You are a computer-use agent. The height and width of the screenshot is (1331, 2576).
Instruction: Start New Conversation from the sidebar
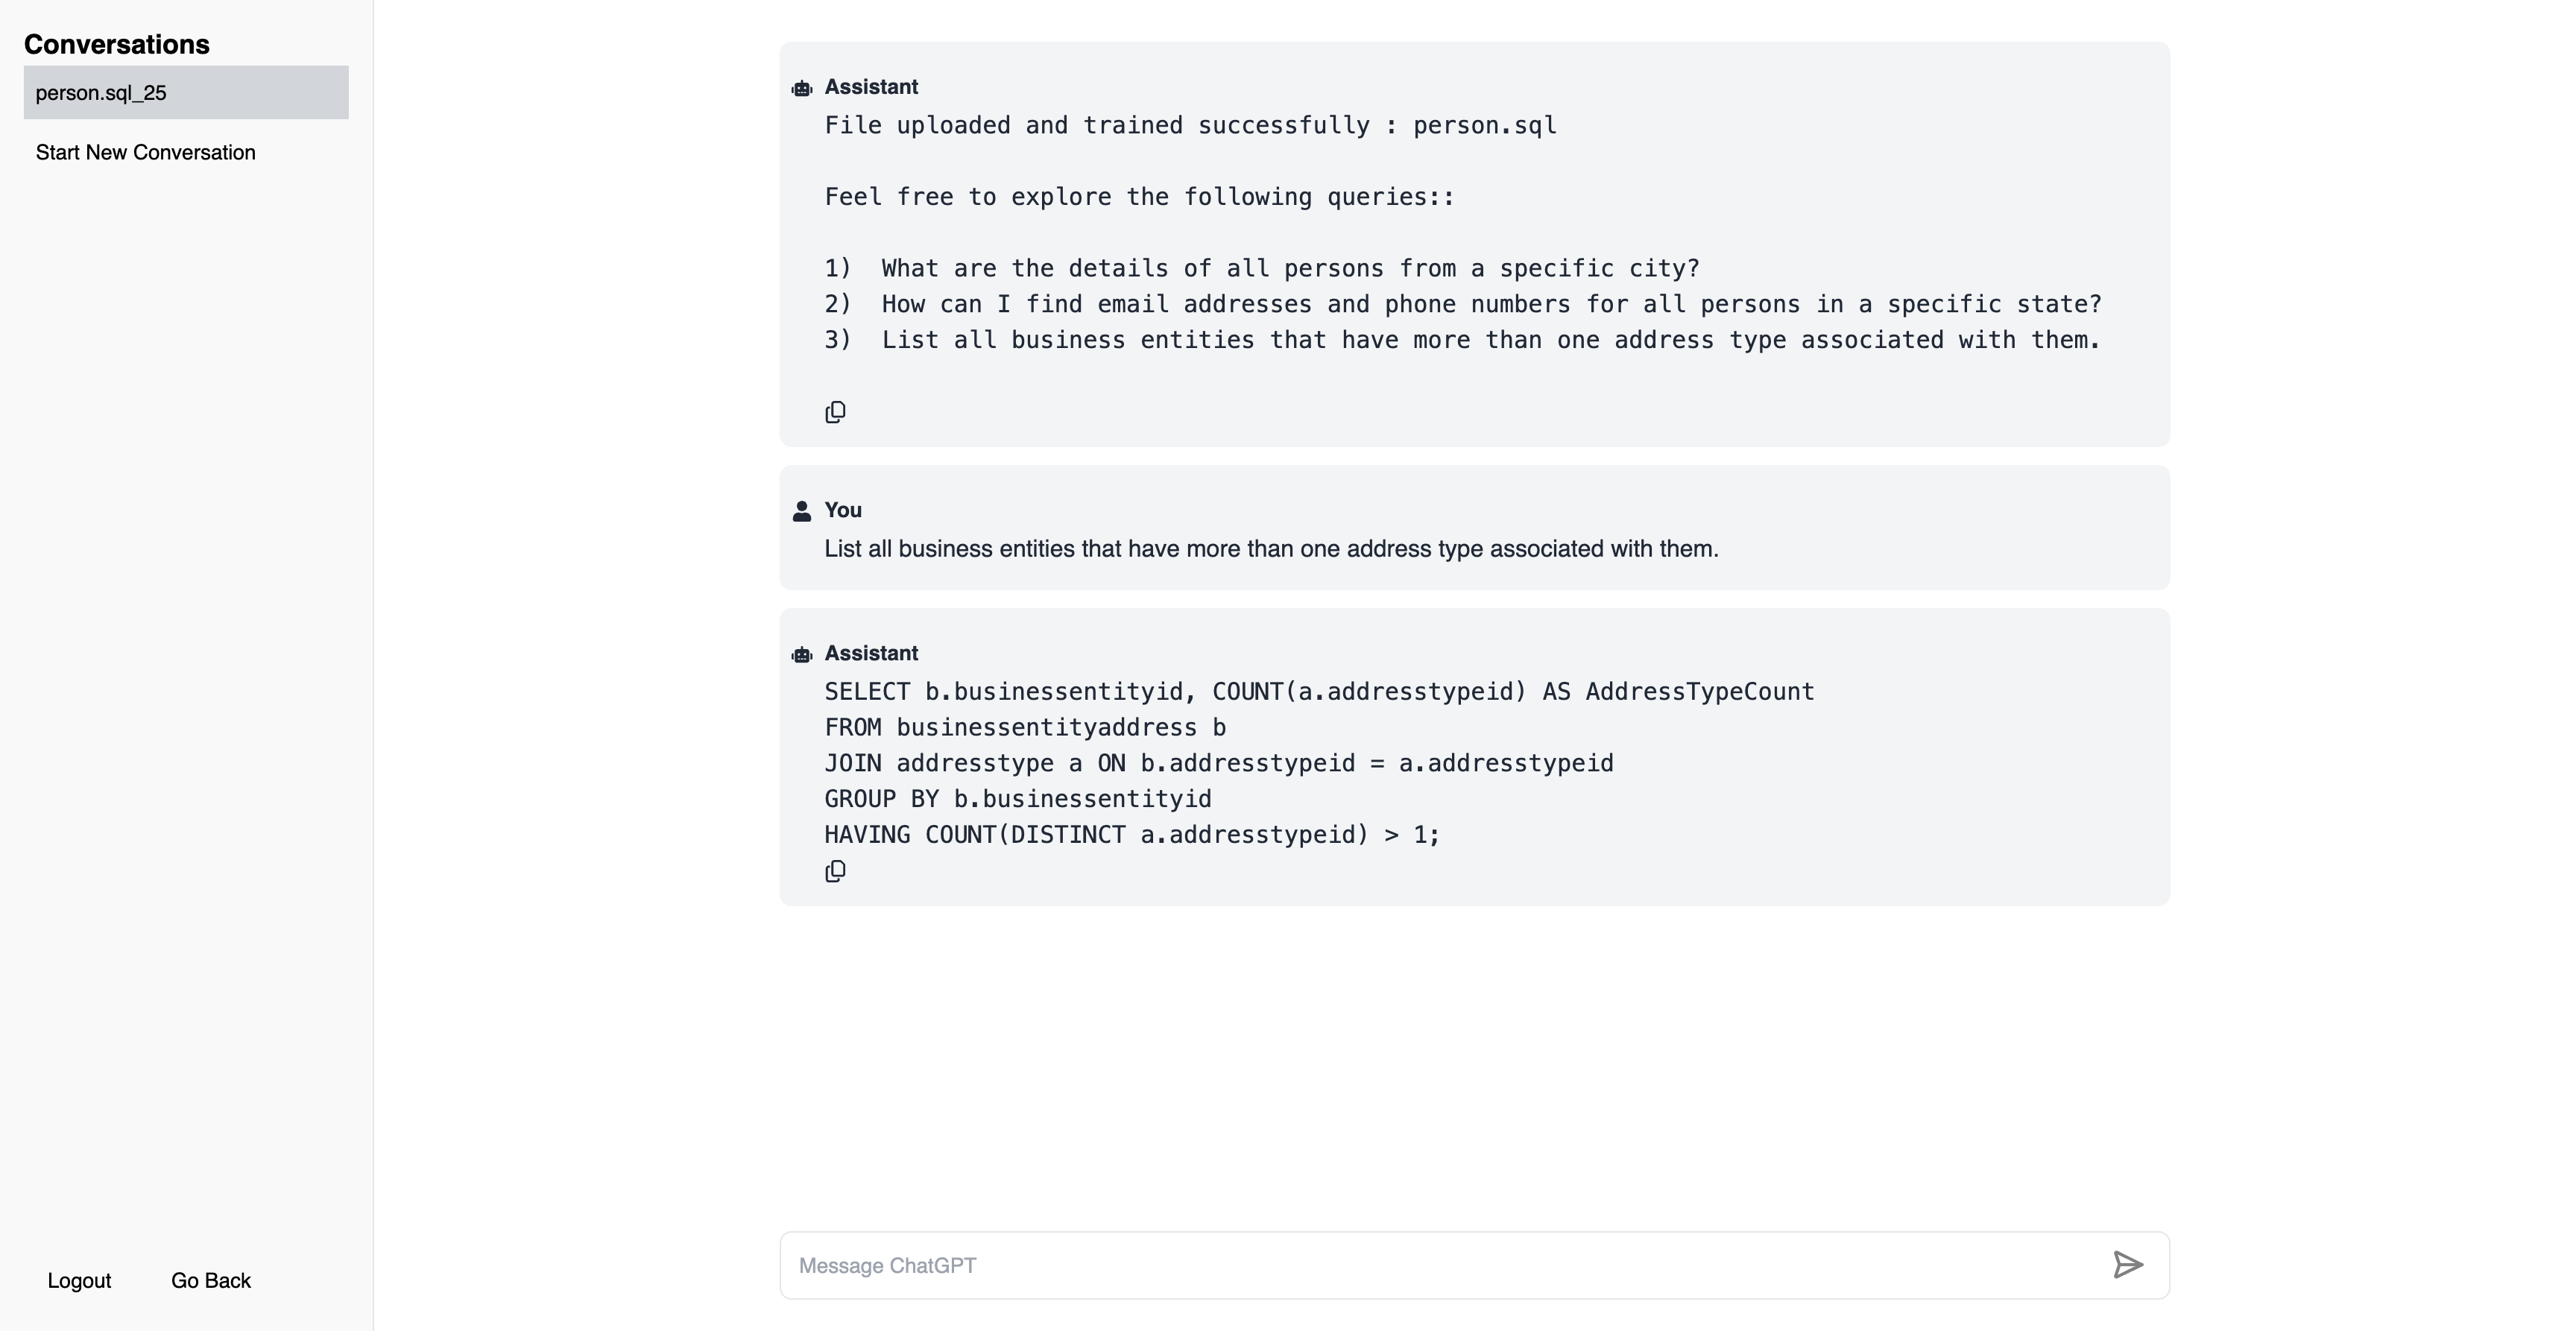pyautogui.click(x=146, y=152)
